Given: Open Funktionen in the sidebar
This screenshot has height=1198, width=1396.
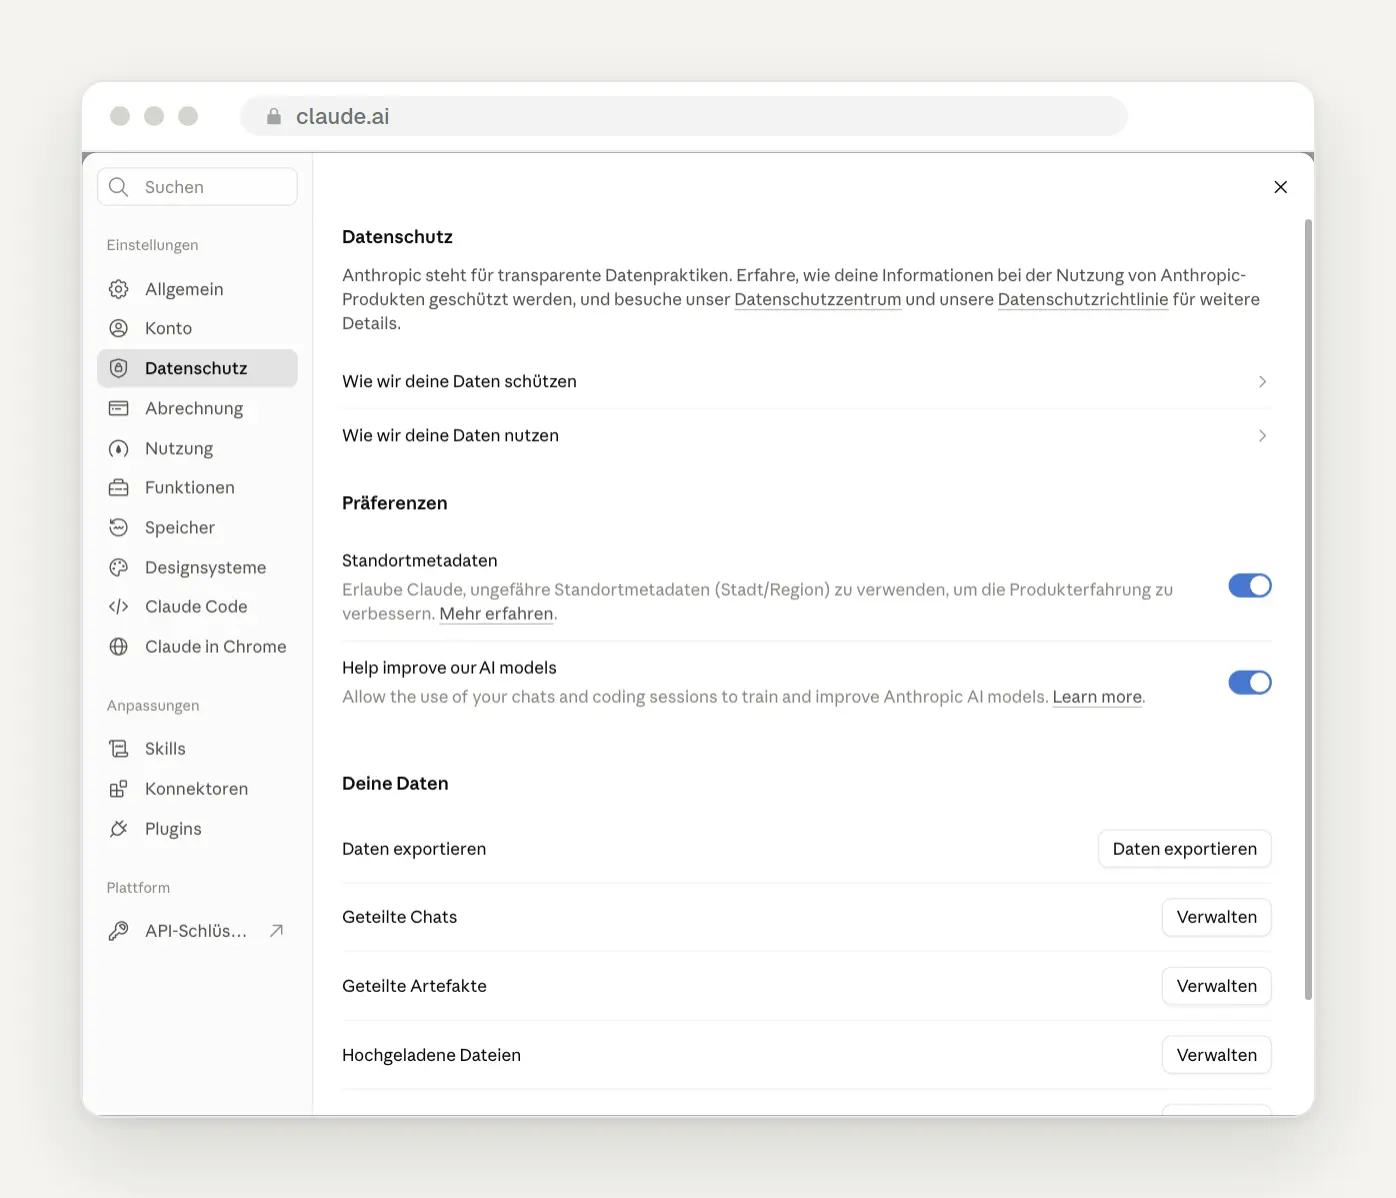Looking at the screenshot, I should (x=197, y=487).
